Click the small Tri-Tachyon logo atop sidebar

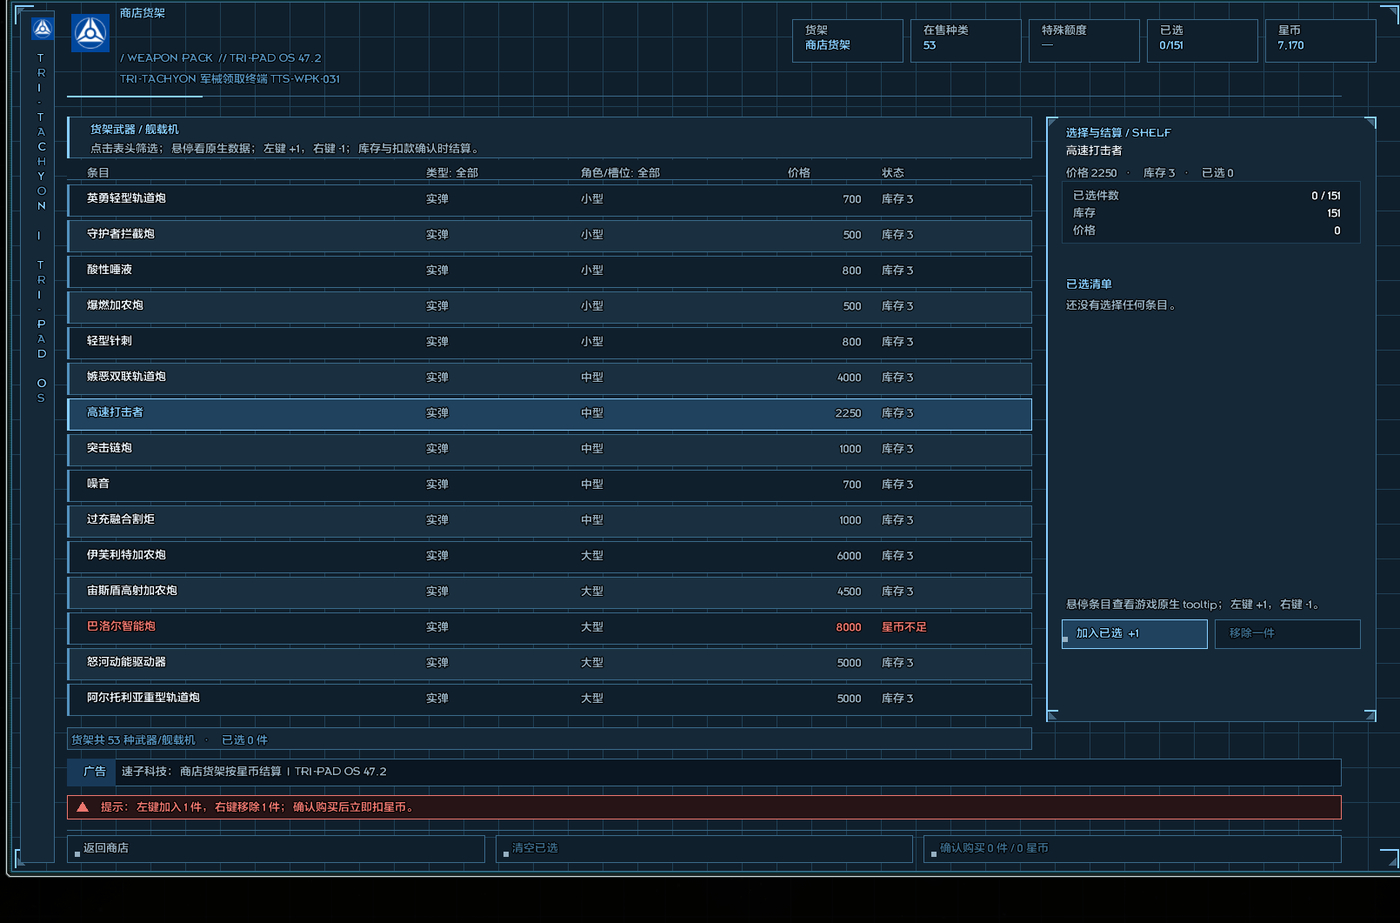tap(42, 28)
